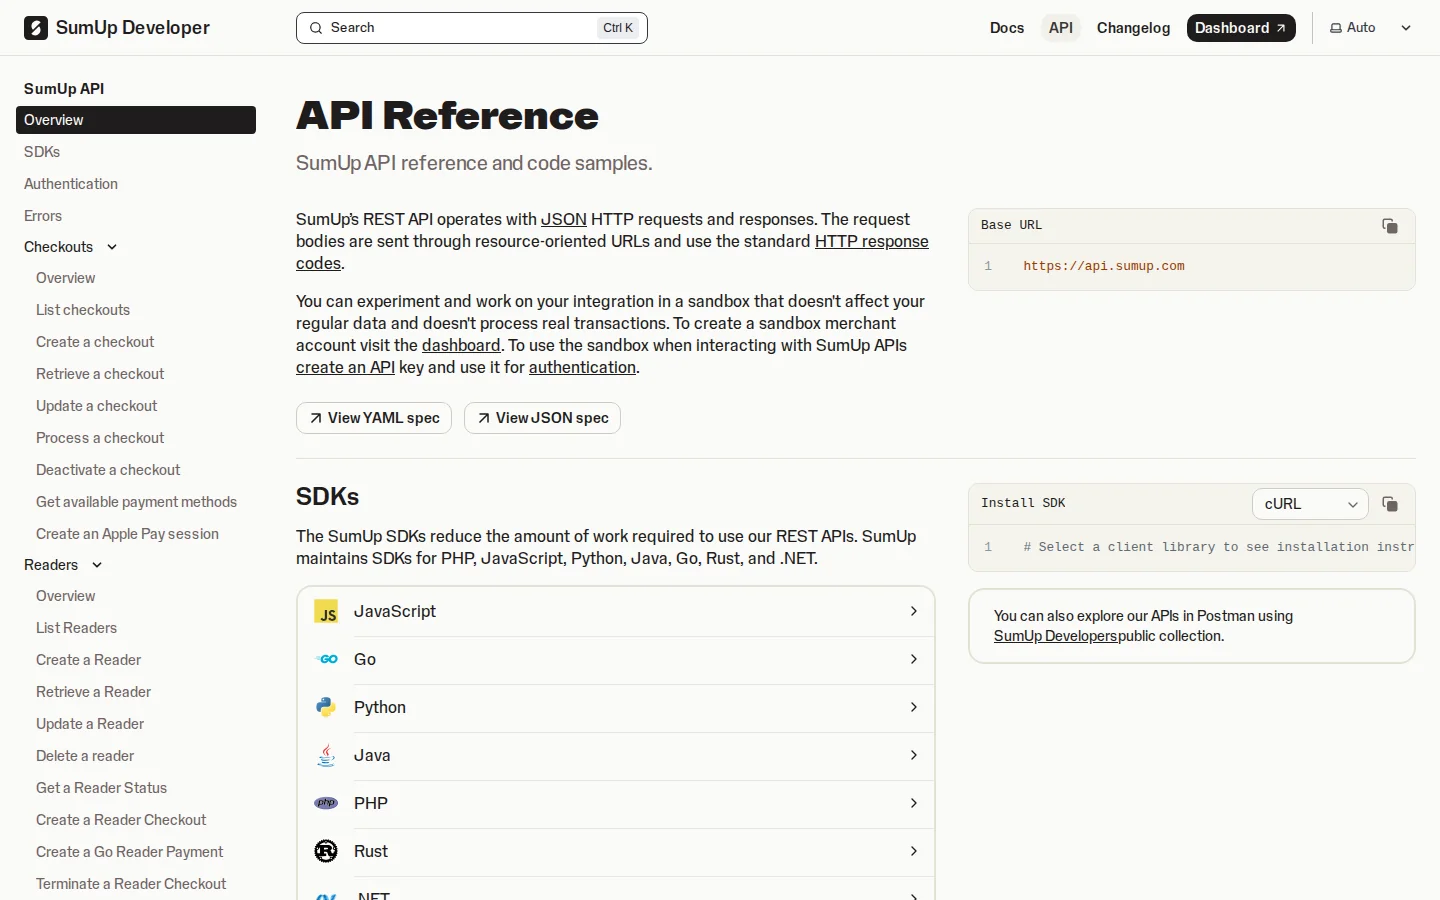Viewport: 1440px width, 900px height.
Task: Click the JavaScript SDK logo icon
Action: 326,612
